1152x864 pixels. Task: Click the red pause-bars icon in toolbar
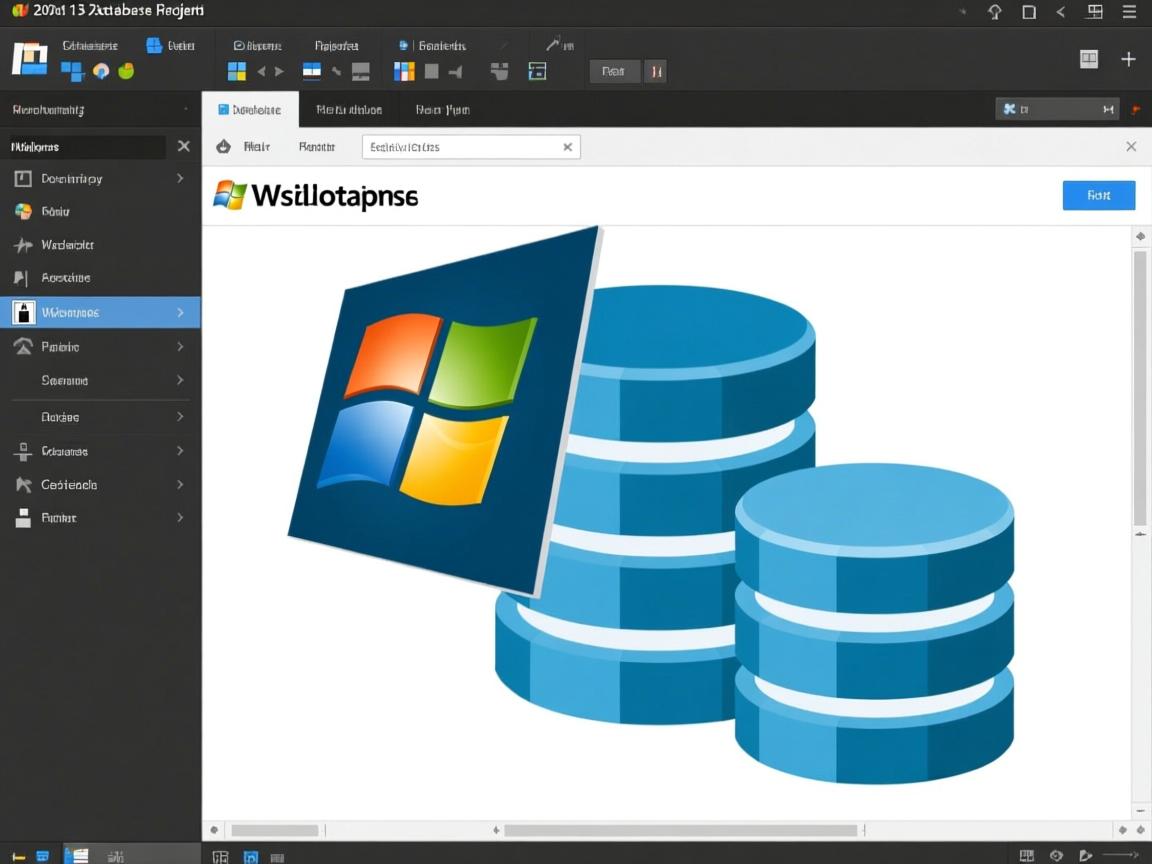coord(656,71)
